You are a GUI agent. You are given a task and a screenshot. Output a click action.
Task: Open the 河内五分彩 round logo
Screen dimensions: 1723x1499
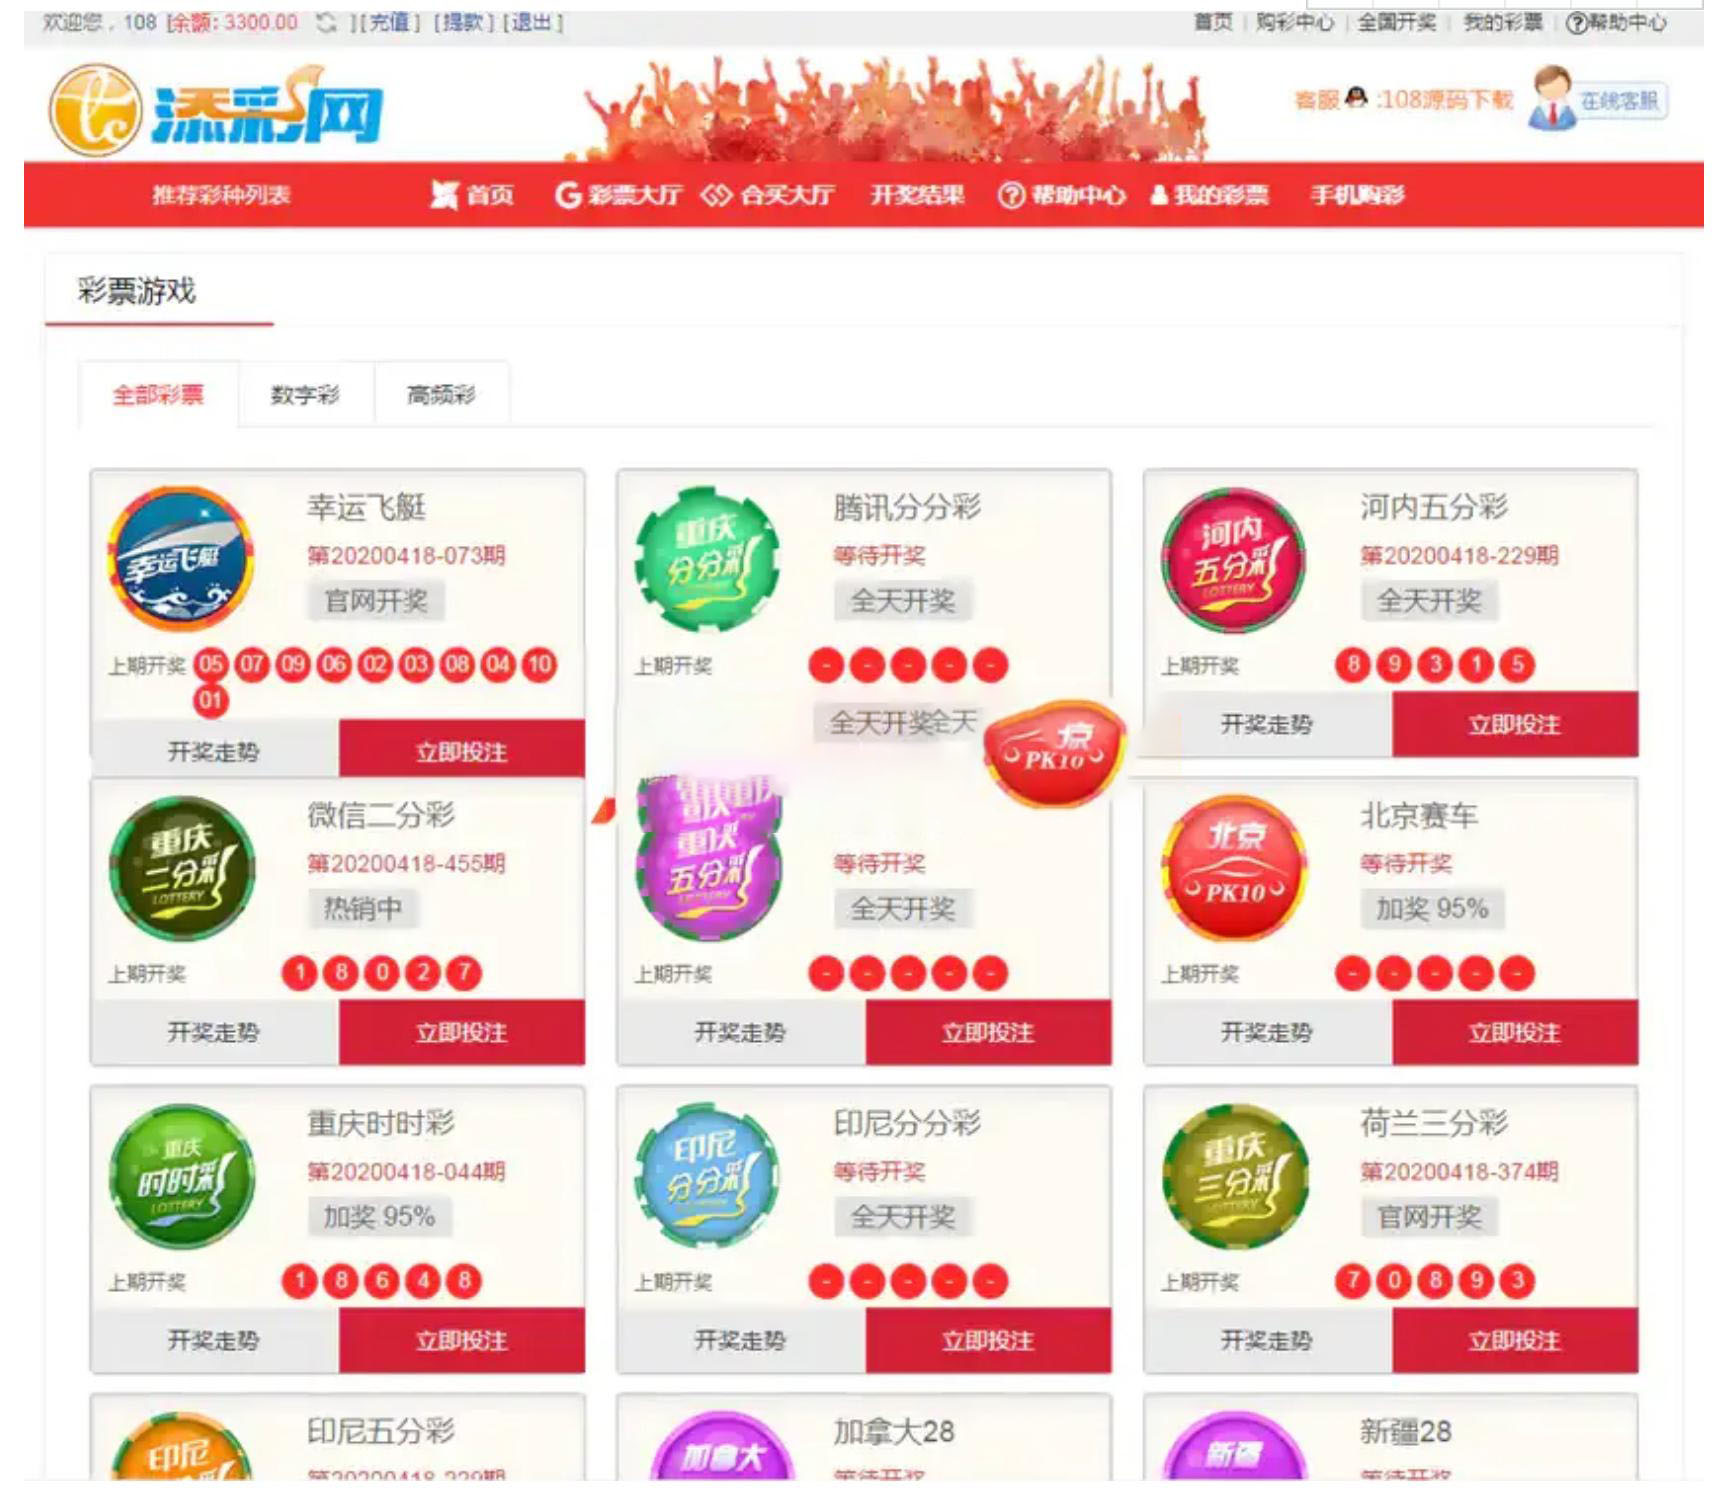point(1234,560)
